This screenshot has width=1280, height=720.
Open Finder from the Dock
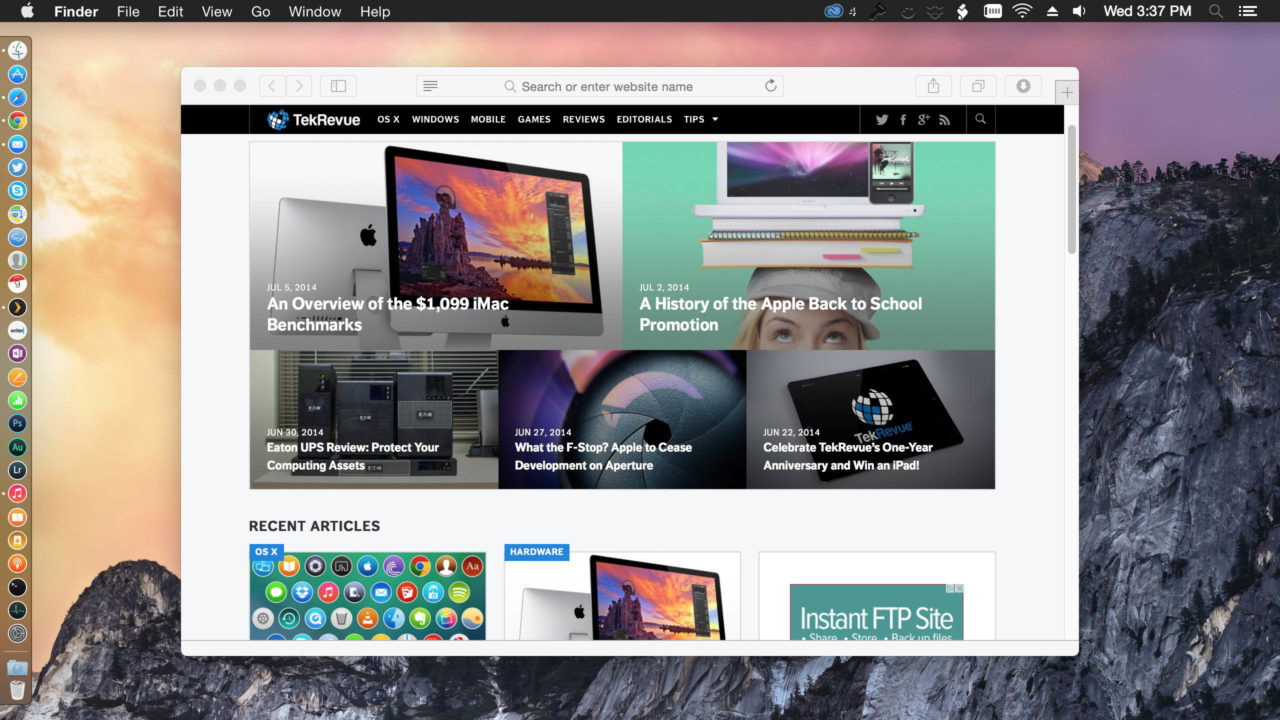pyautogui.click(x=17, y=50)
